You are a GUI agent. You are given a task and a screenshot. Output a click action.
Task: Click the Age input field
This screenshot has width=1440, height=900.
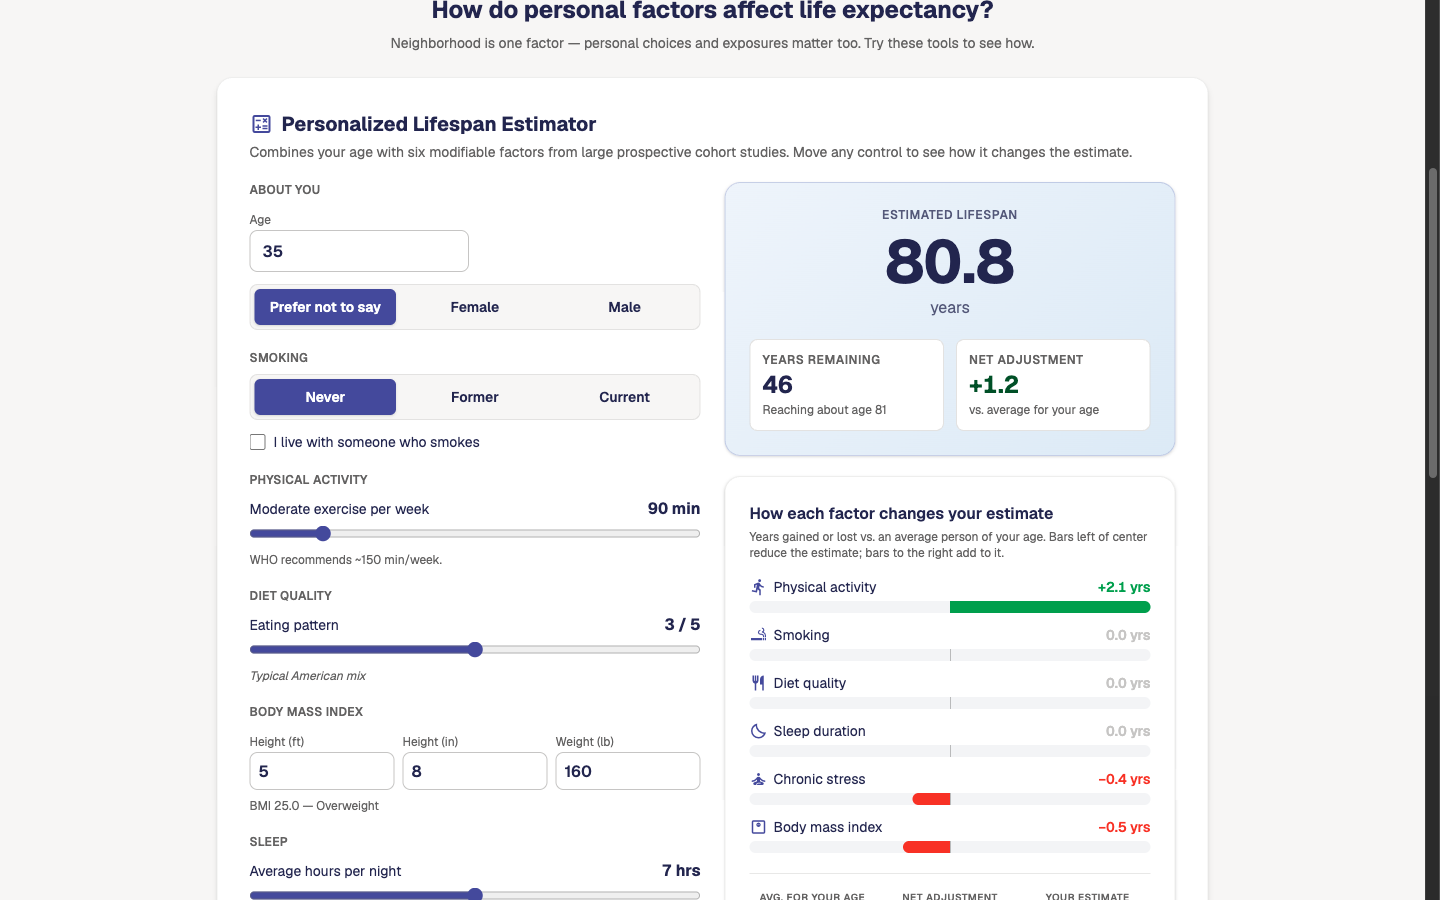point(359,251)
